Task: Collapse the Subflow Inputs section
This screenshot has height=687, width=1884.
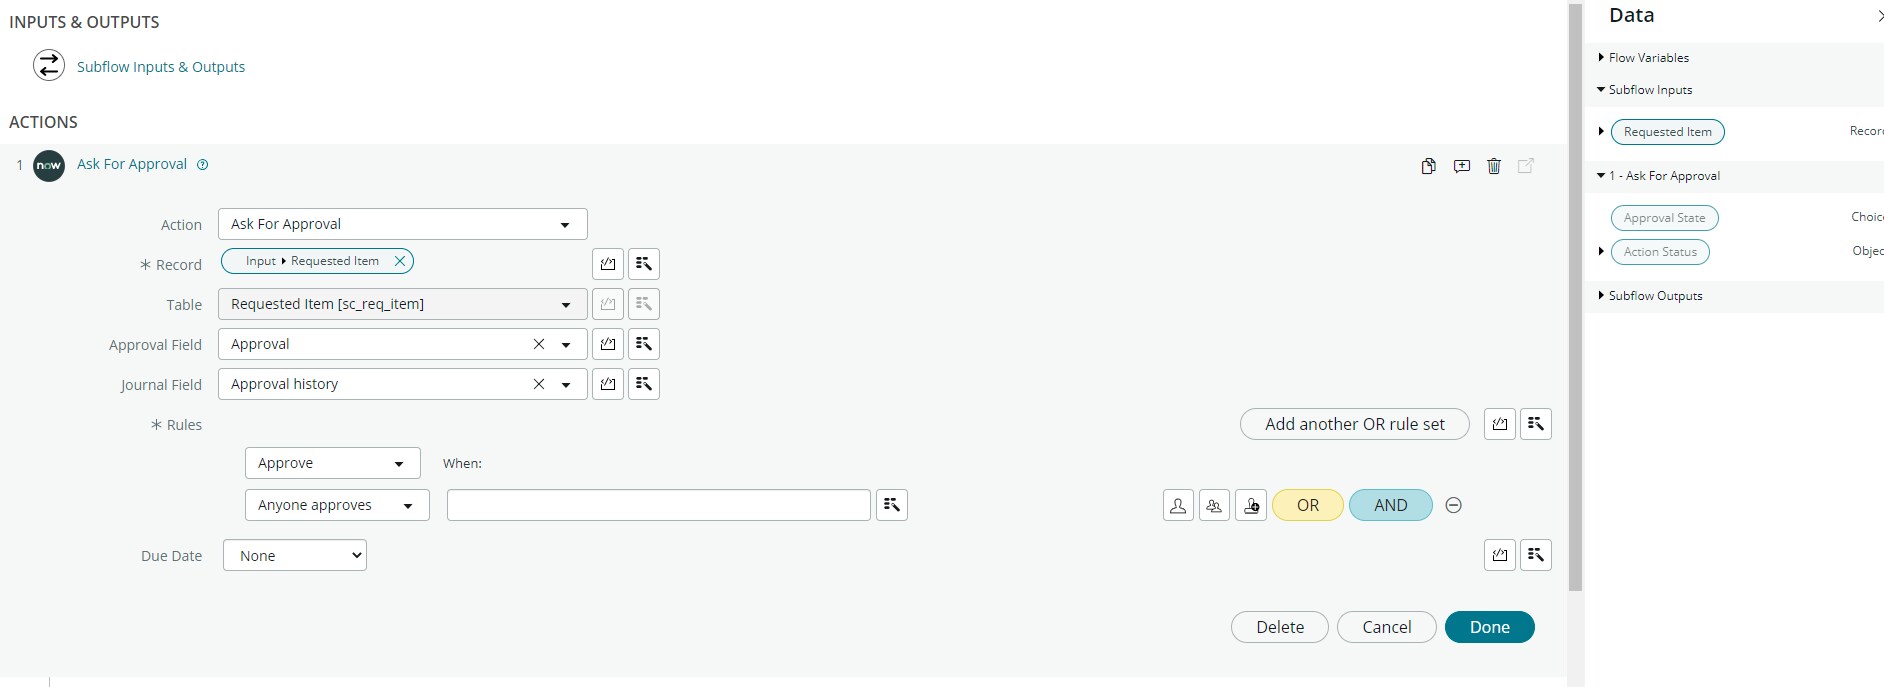Action: (1644, 90)
